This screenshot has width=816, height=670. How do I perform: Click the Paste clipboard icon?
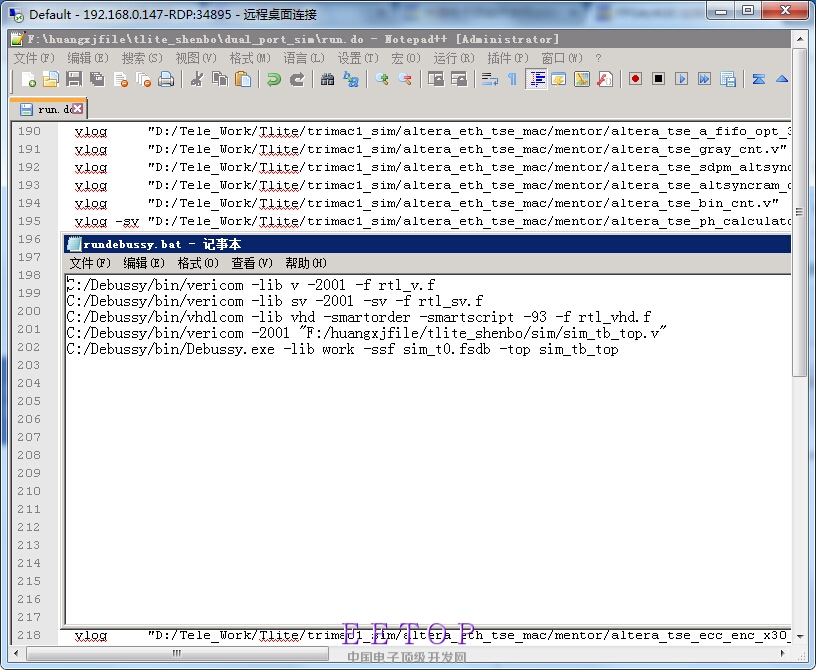pos(243,79)
